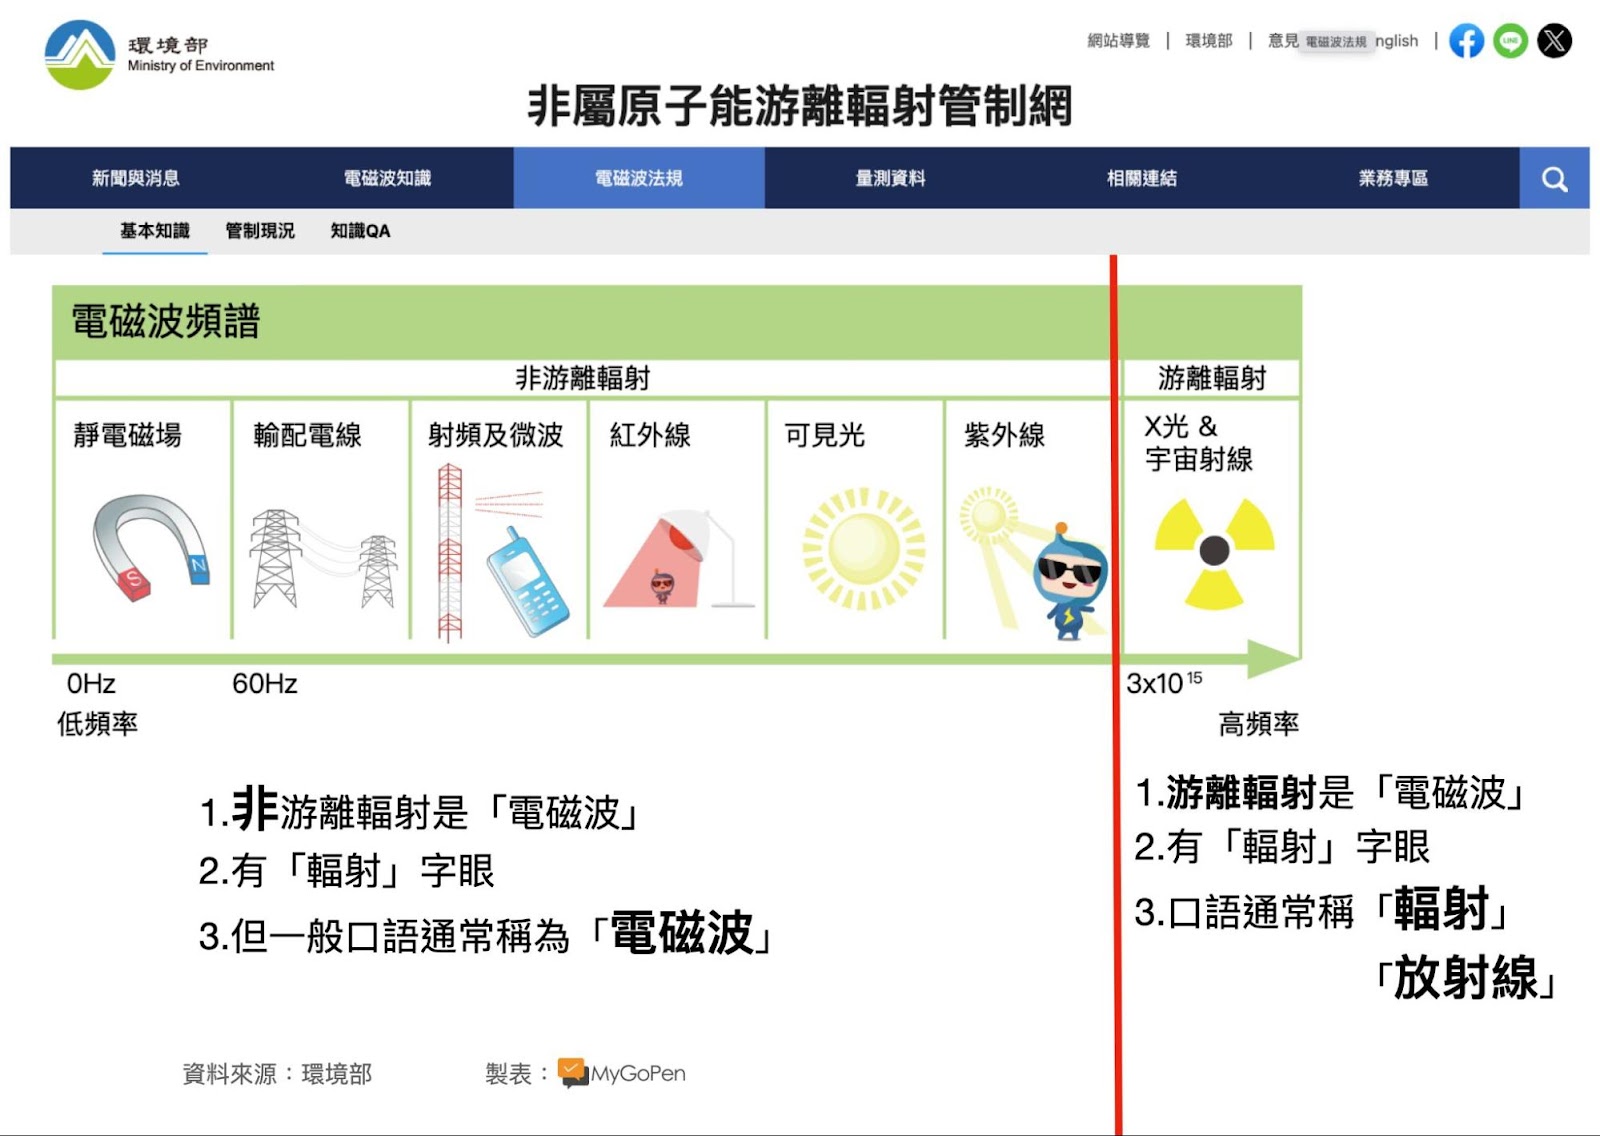1600x1136 pixels.
Task: Open the 業務專區 menu
Action: click(1392, 179)
